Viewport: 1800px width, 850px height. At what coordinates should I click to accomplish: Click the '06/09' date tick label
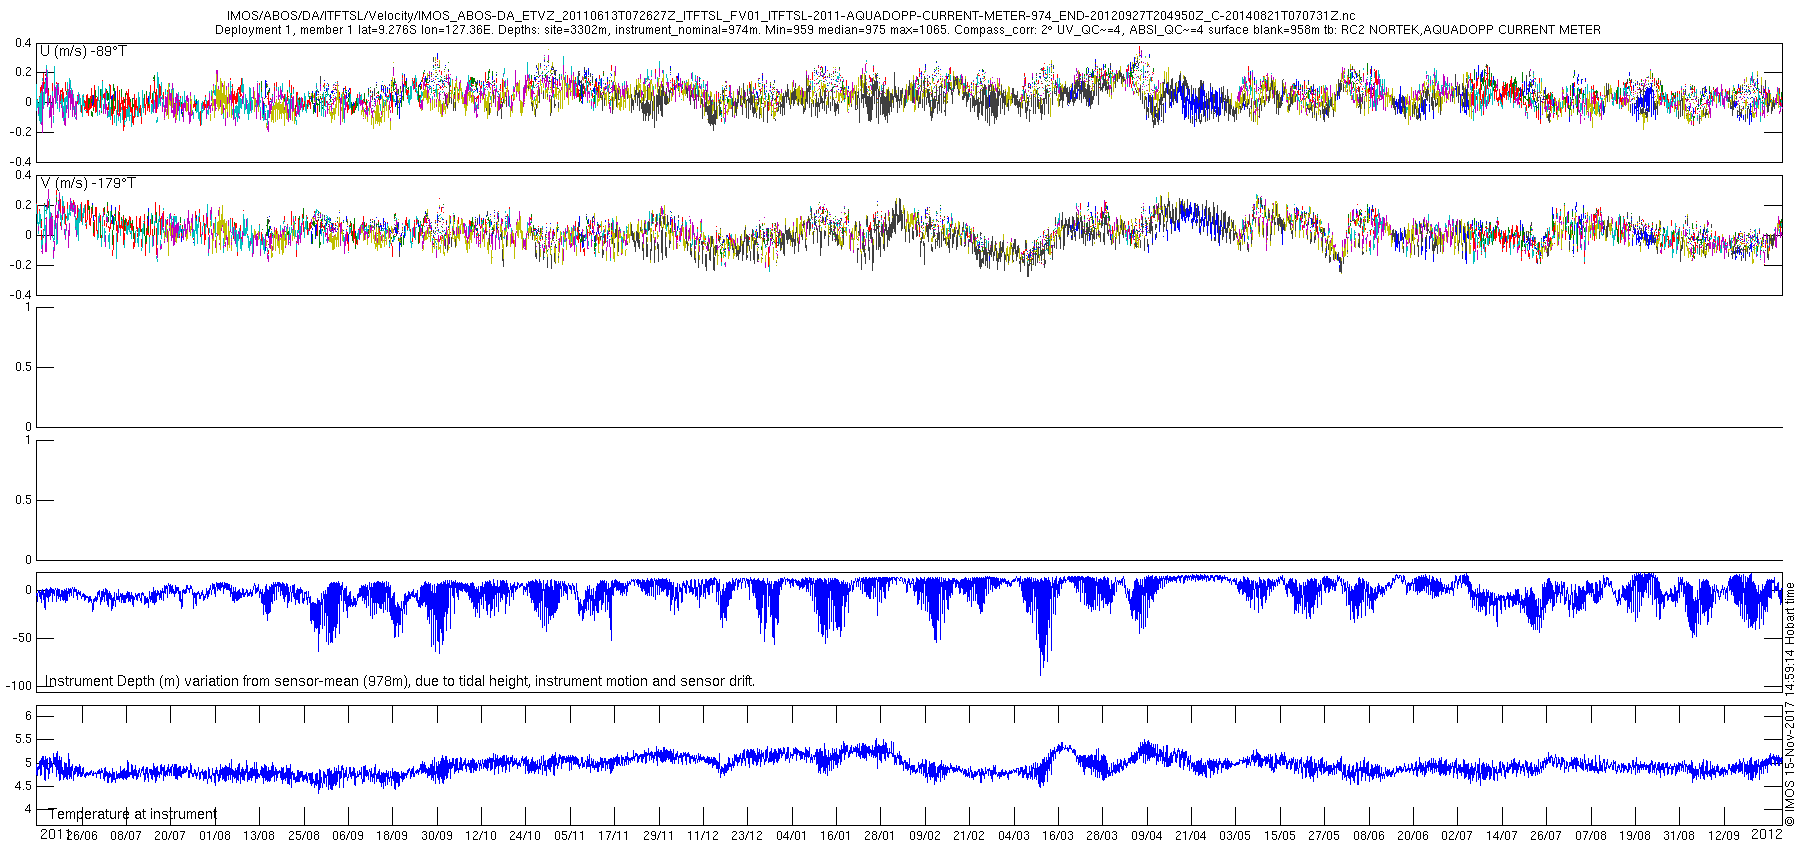(348, 836)
